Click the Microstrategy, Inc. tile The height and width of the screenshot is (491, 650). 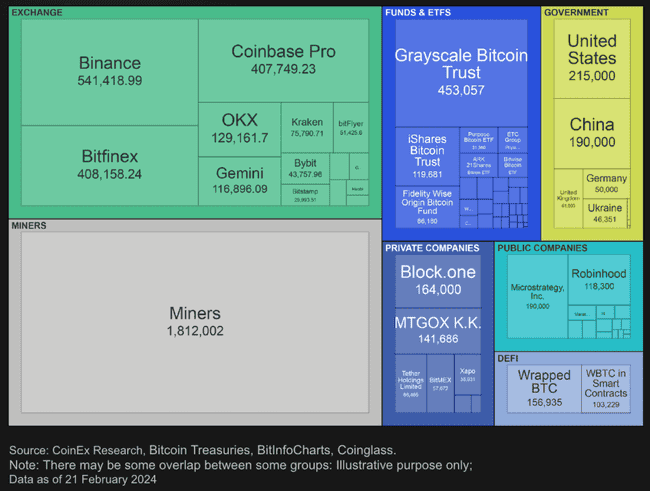537,297
